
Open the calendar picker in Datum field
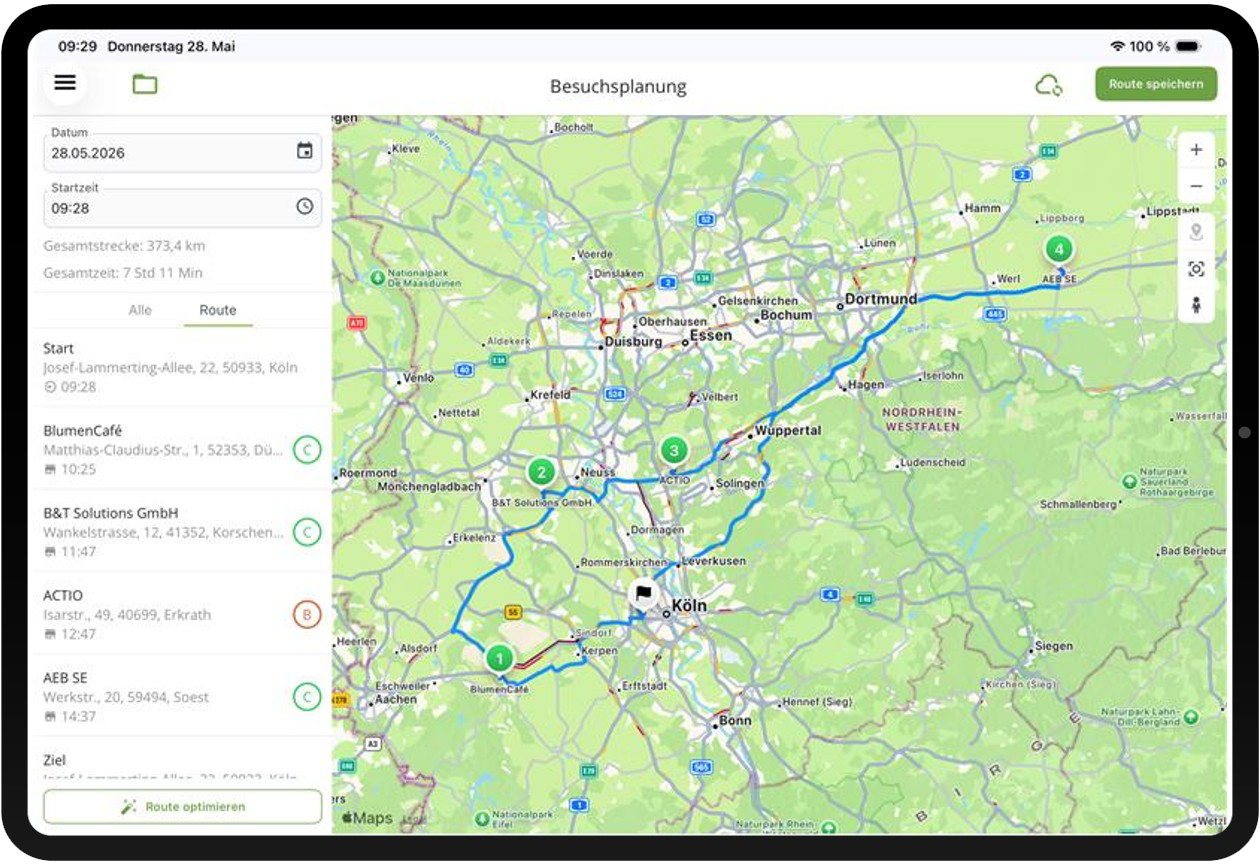coord(305,151)
